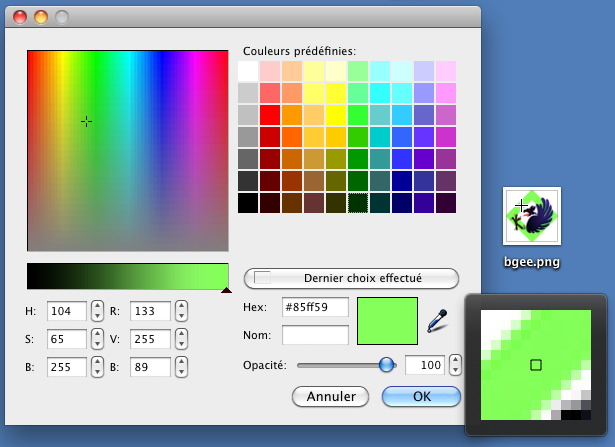Click the bgee.png file name label

532,262
